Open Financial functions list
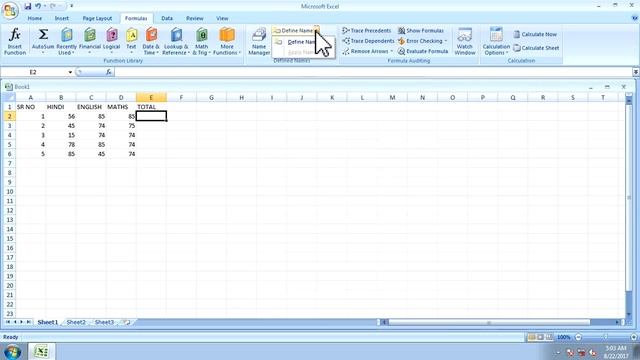The height and width of the screenshot is (360, 640). [89, 41]
